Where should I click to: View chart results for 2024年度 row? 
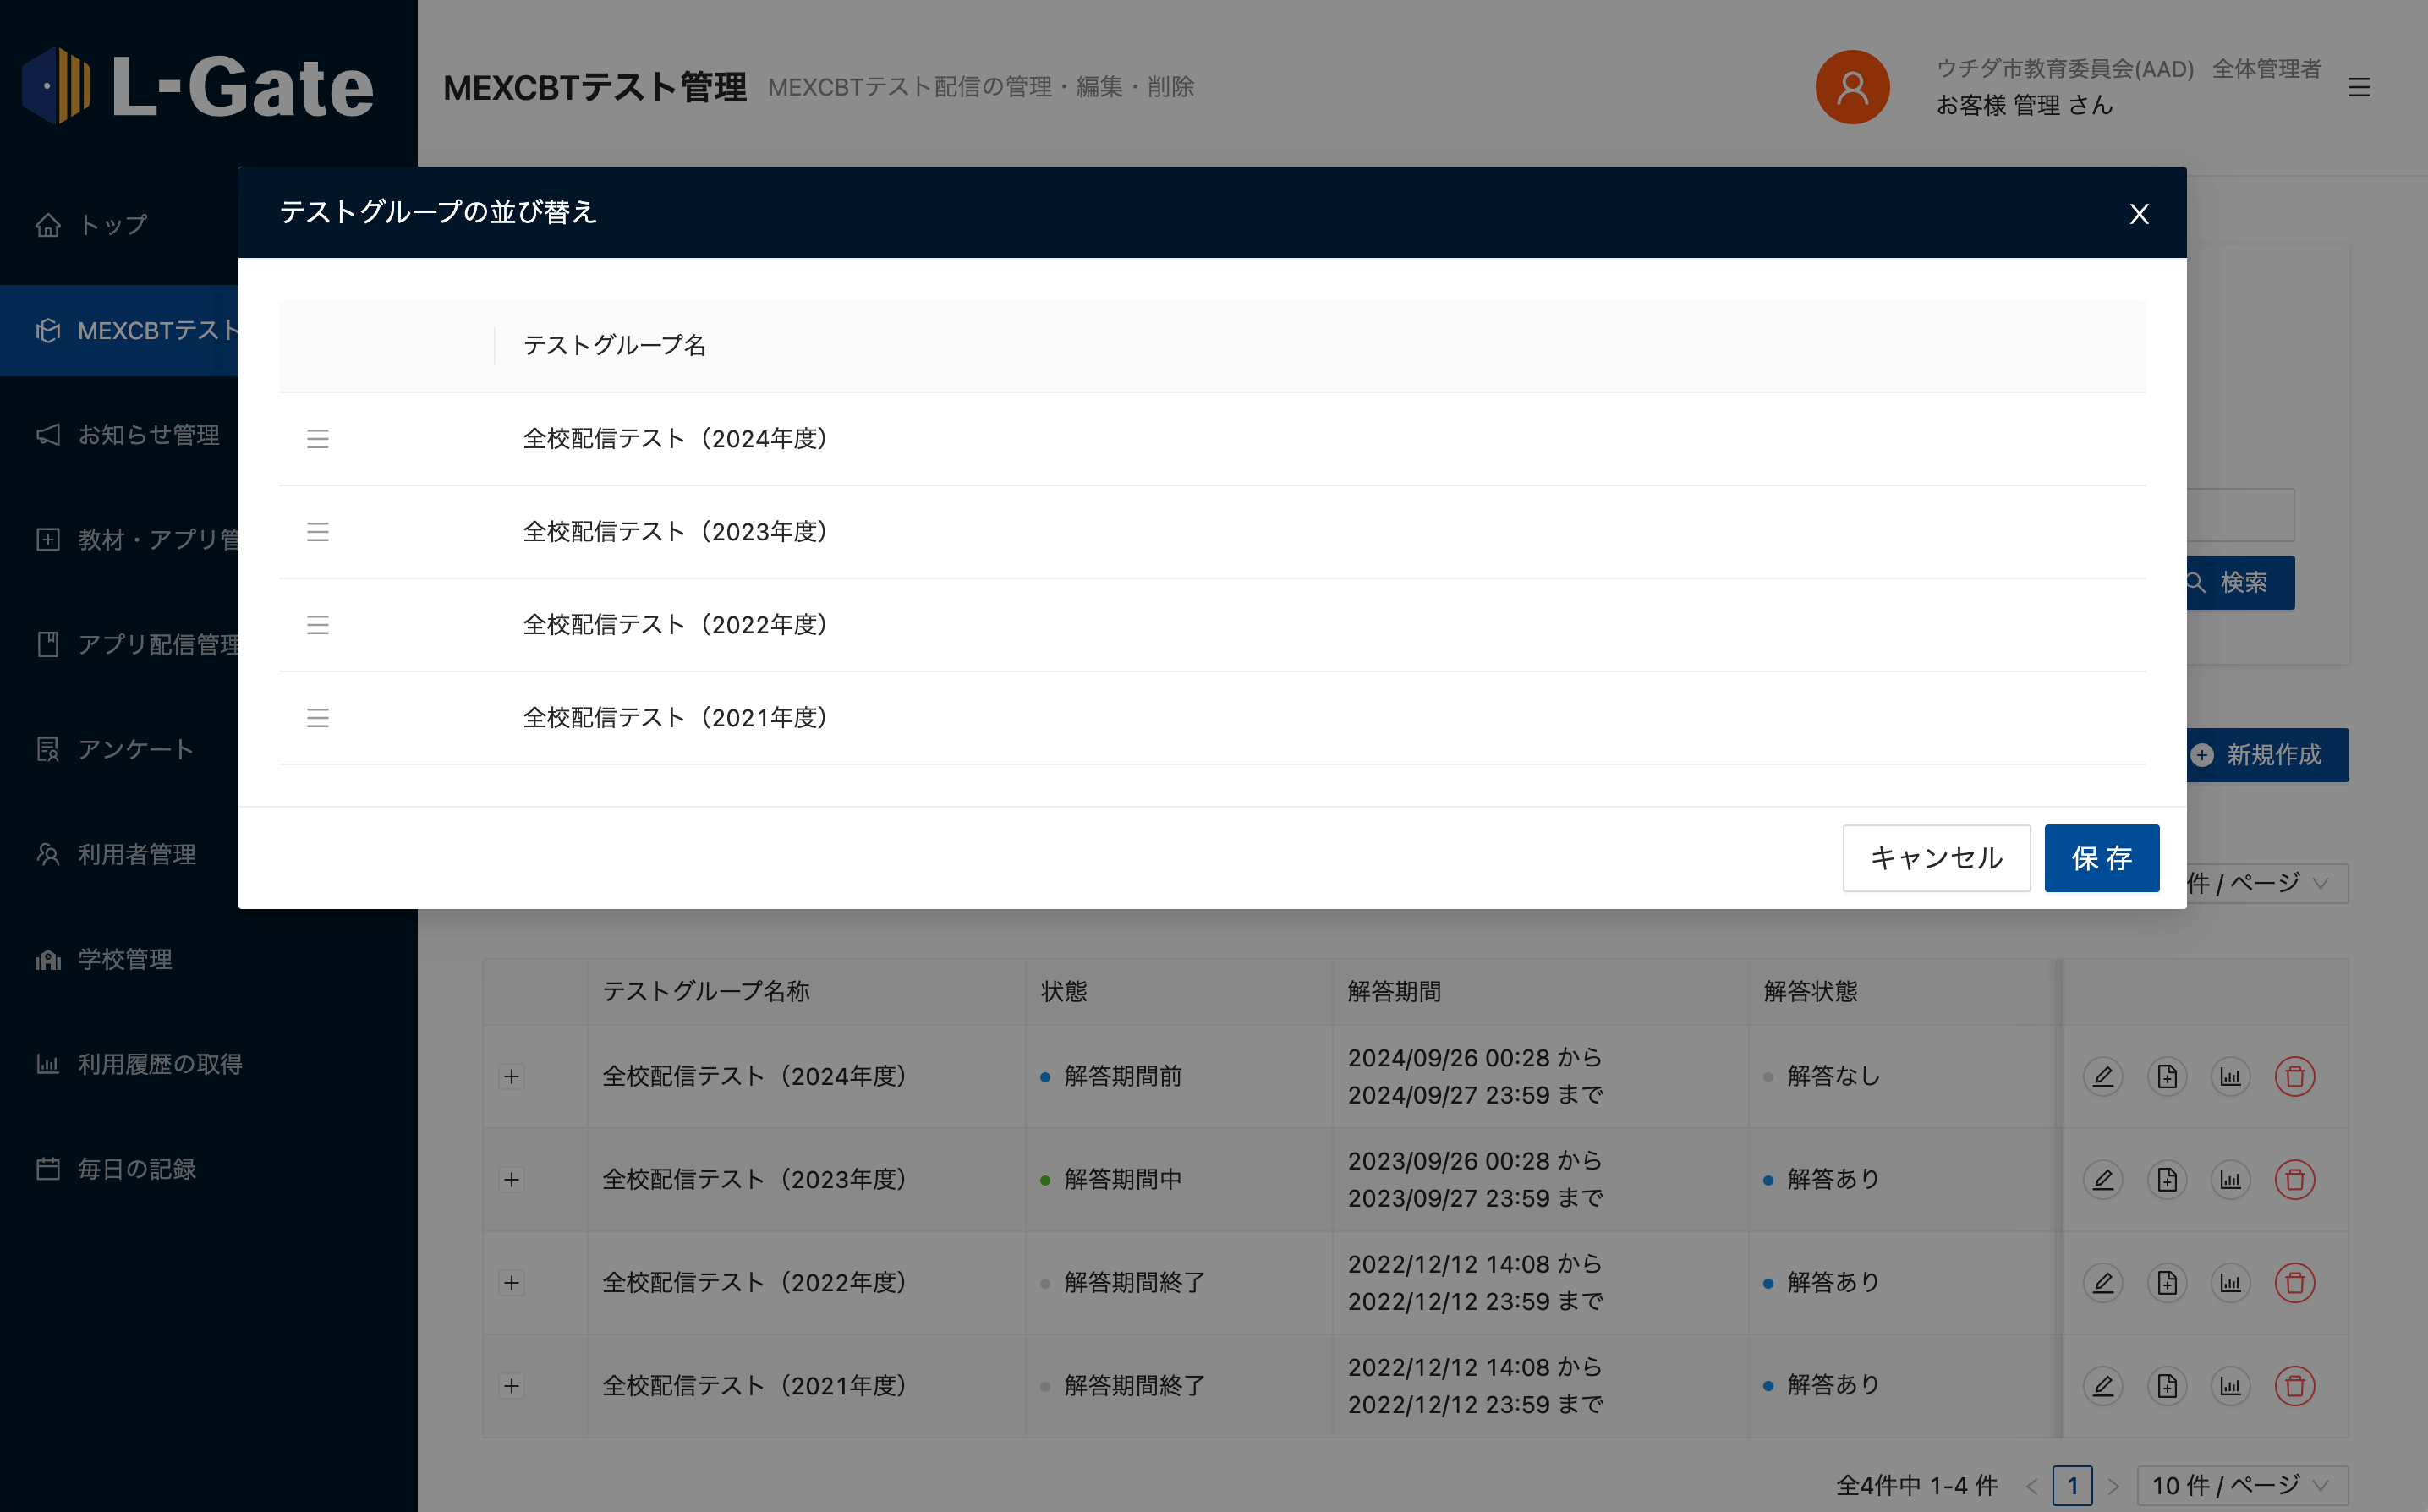coord(2231,1077)
